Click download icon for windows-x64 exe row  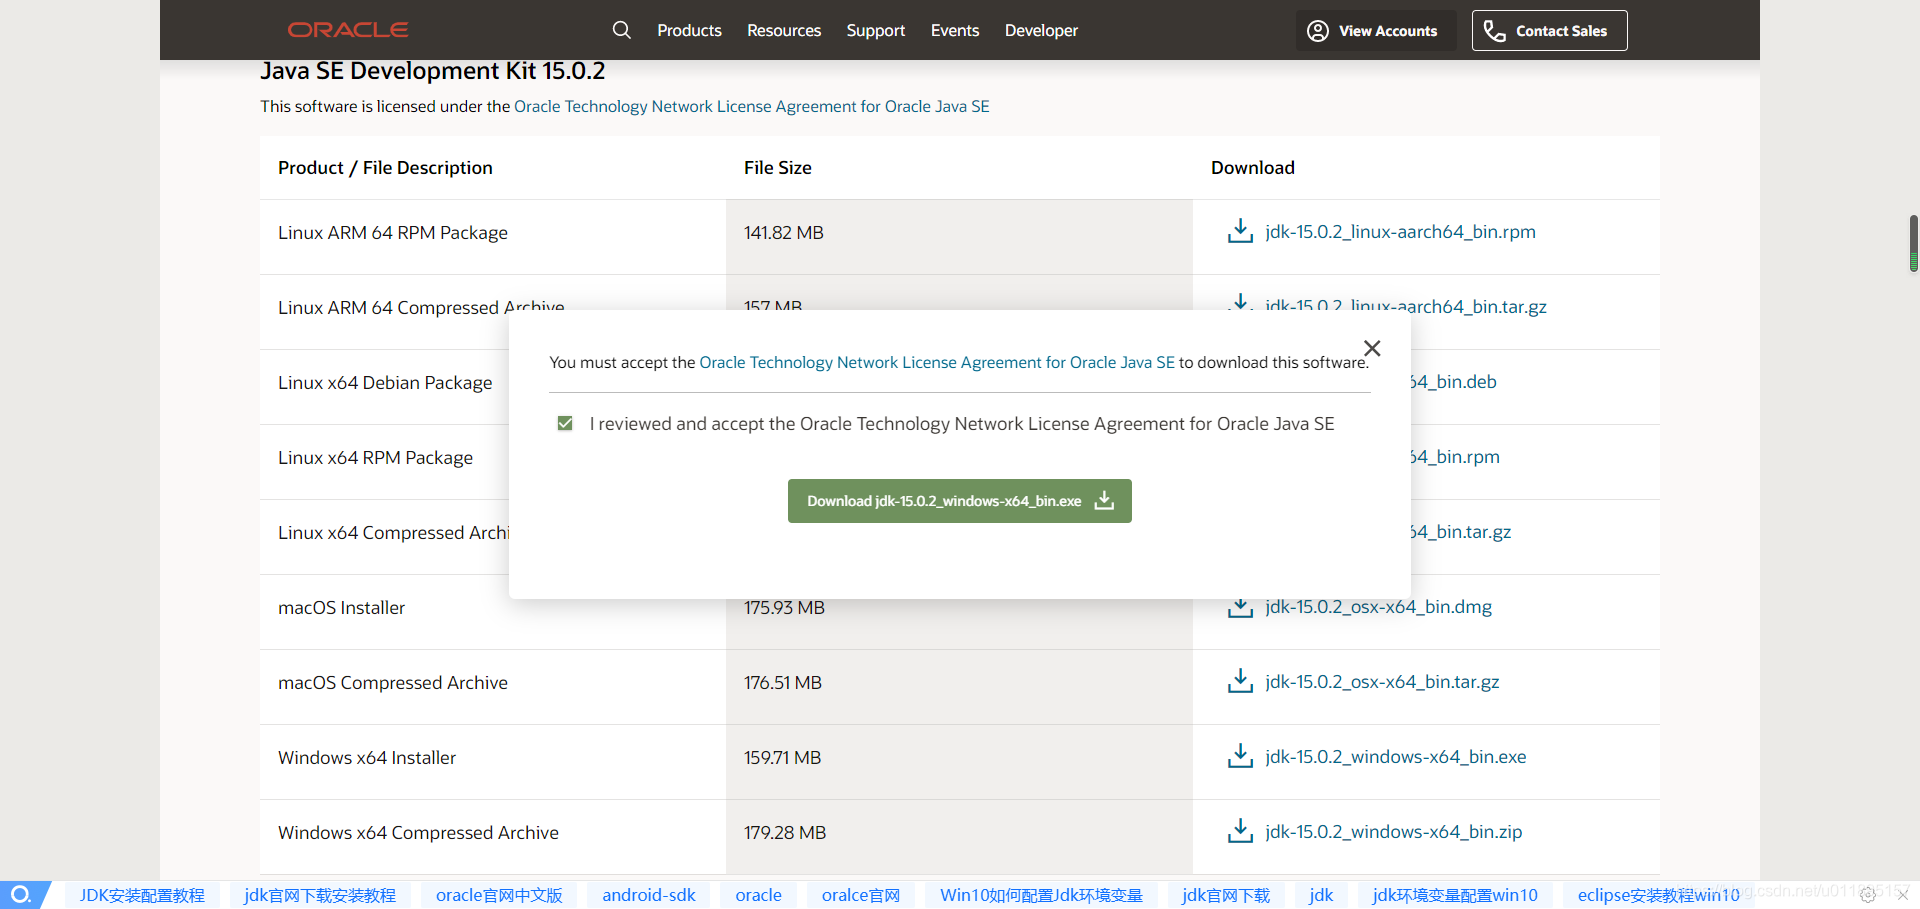tap(1240, 756)
